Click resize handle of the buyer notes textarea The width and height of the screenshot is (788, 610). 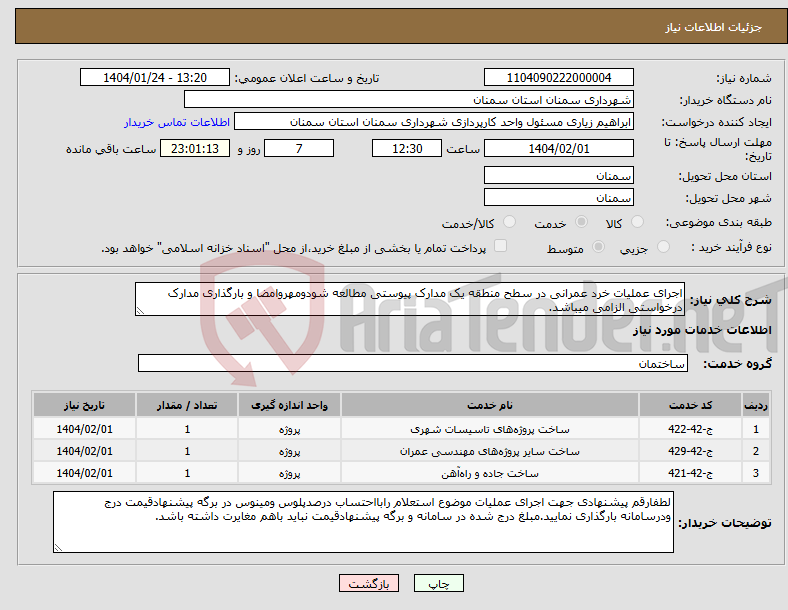pos(58,548)
